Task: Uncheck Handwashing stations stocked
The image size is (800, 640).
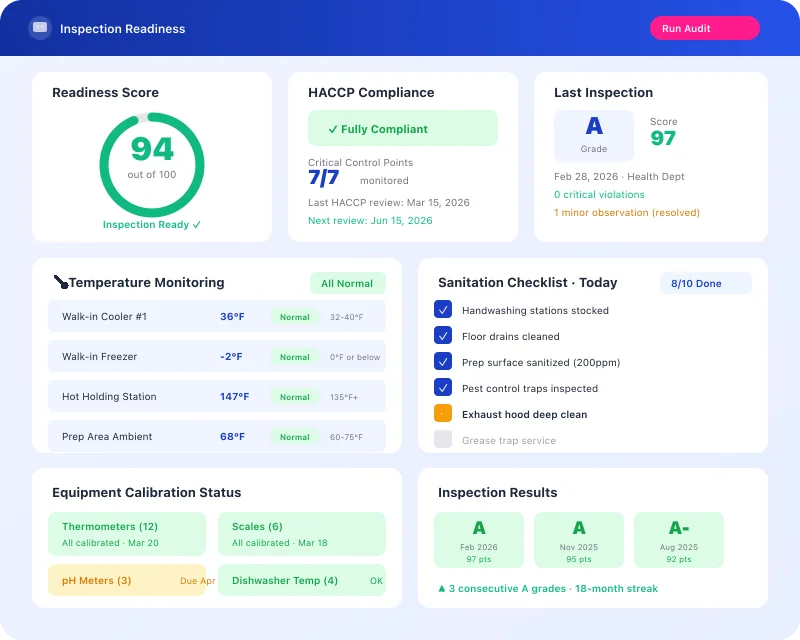Action: click(444, 310)
